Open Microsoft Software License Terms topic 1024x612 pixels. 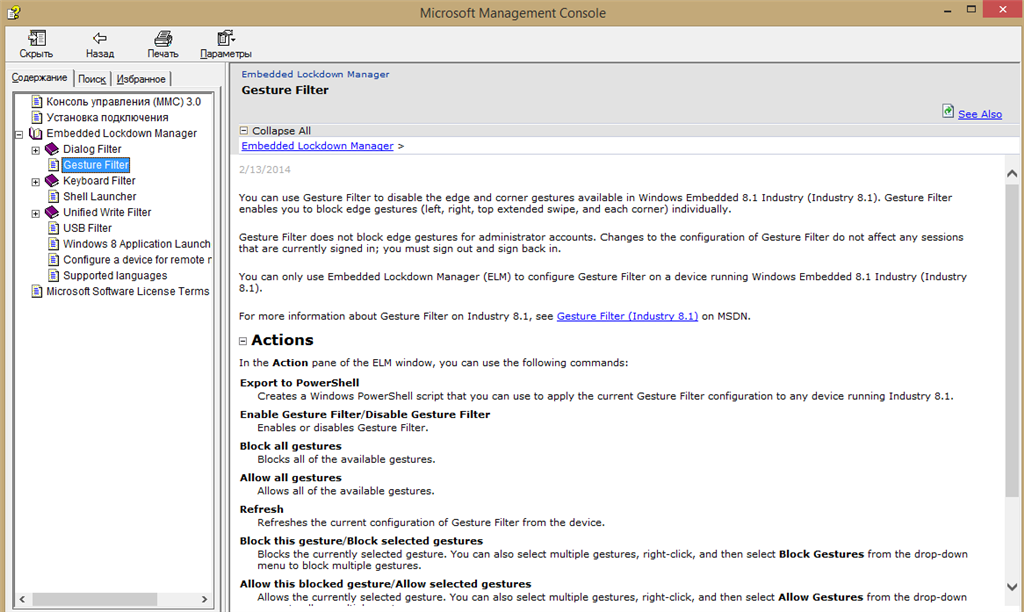coord(128,291)
